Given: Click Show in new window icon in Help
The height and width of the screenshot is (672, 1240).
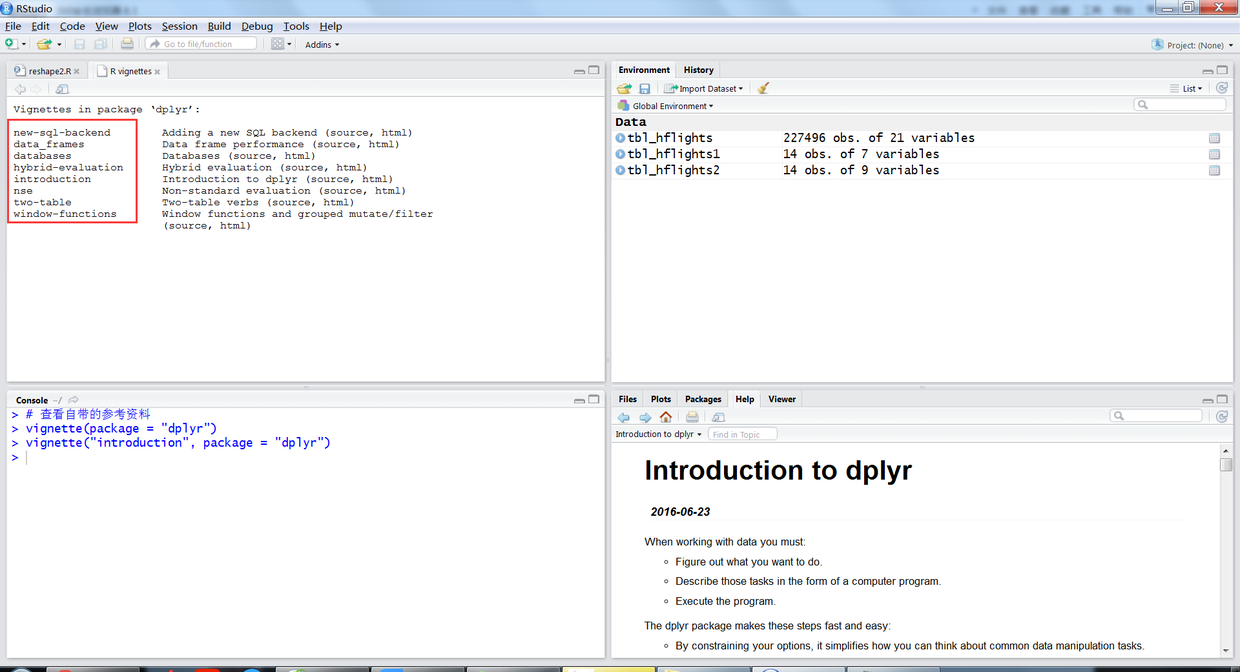Looking at the screenshot, I should click(x=718, y=417).
